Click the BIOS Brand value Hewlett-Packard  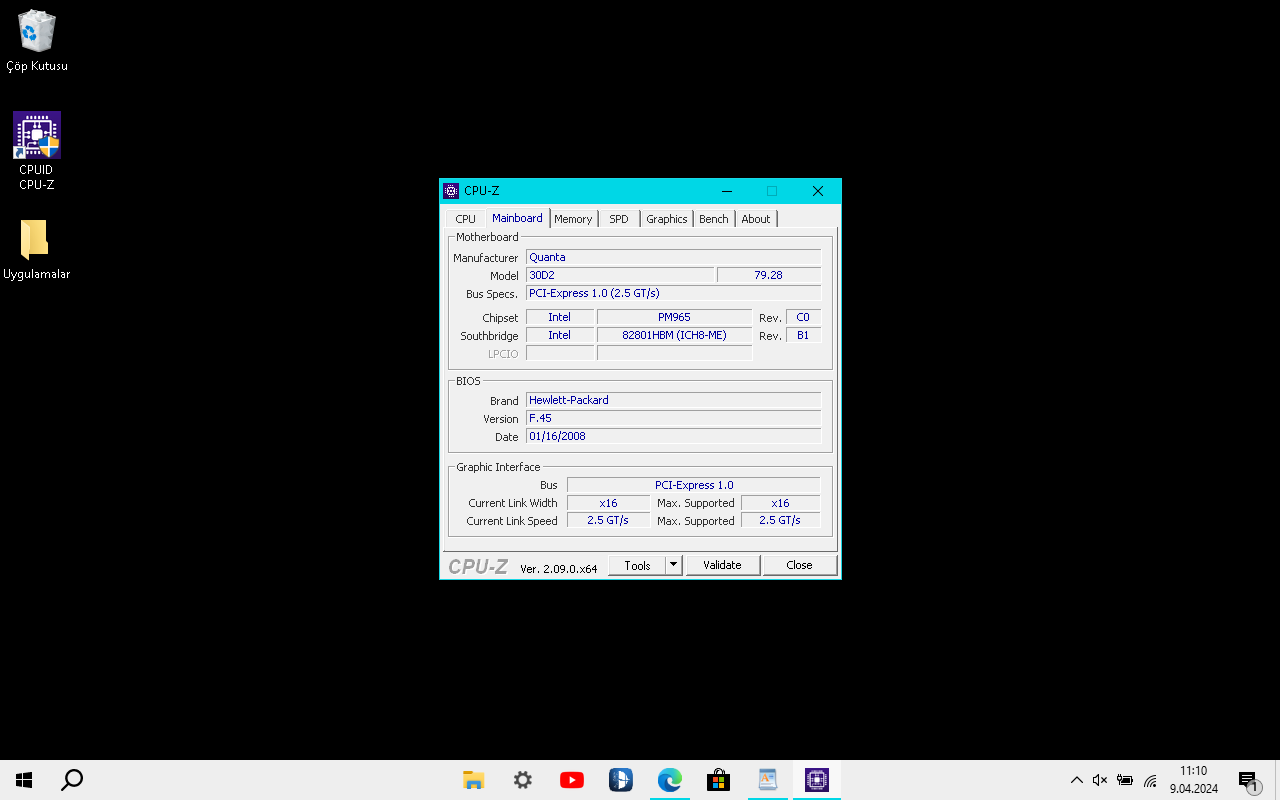point(674,400)
